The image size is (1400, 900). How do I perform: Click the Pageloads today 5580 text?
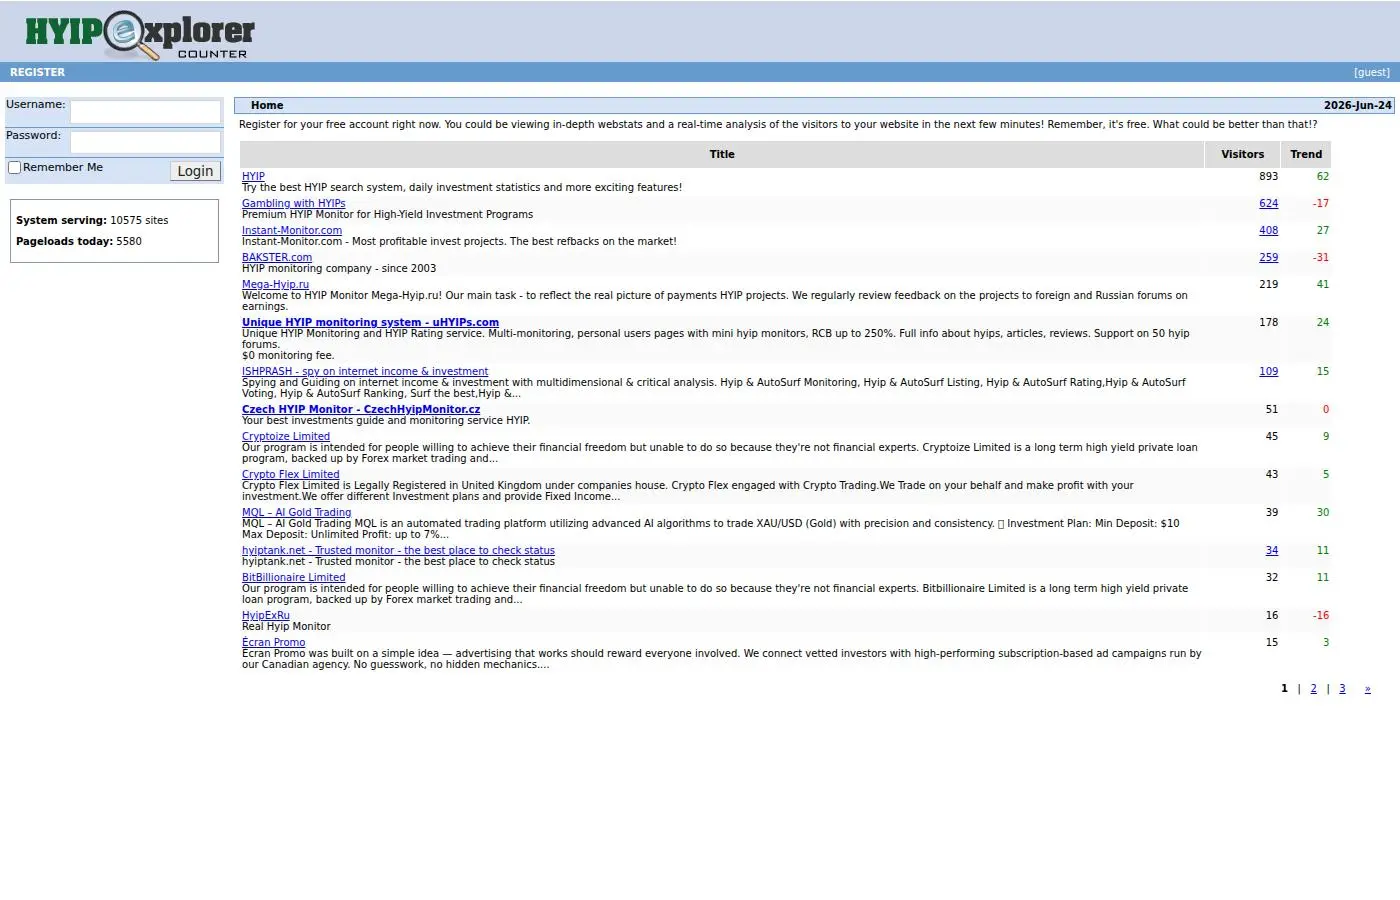pos(79,241)
